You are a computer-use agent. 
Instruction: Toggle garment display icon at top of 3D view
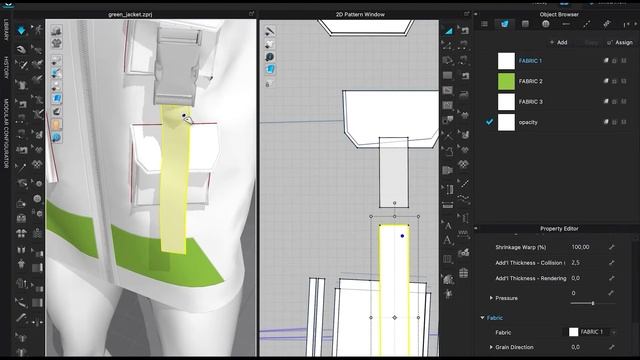[x=56, y=31]
